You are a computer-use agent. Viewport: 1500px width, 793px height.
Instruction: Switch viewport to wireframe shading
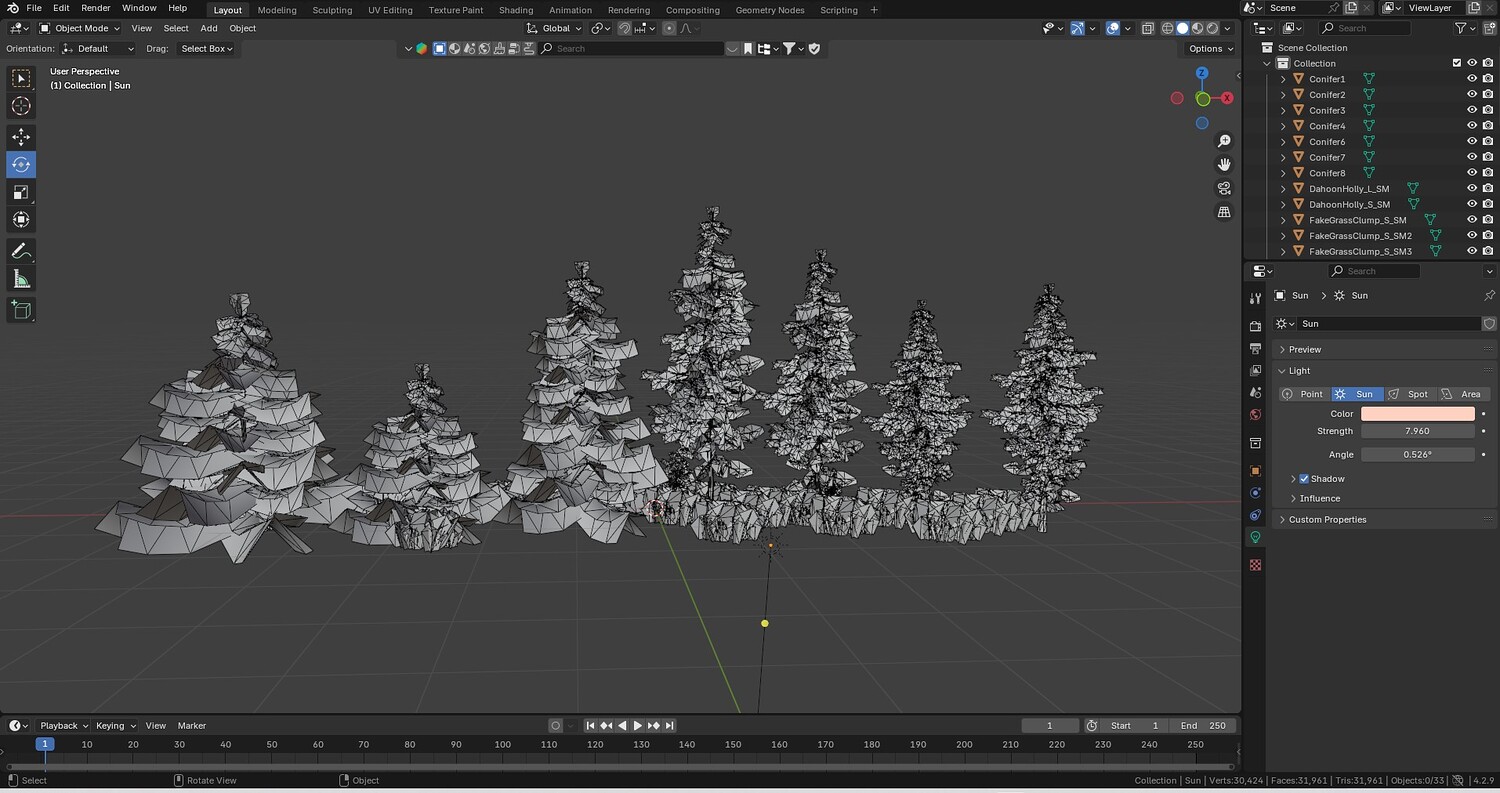1167,28
